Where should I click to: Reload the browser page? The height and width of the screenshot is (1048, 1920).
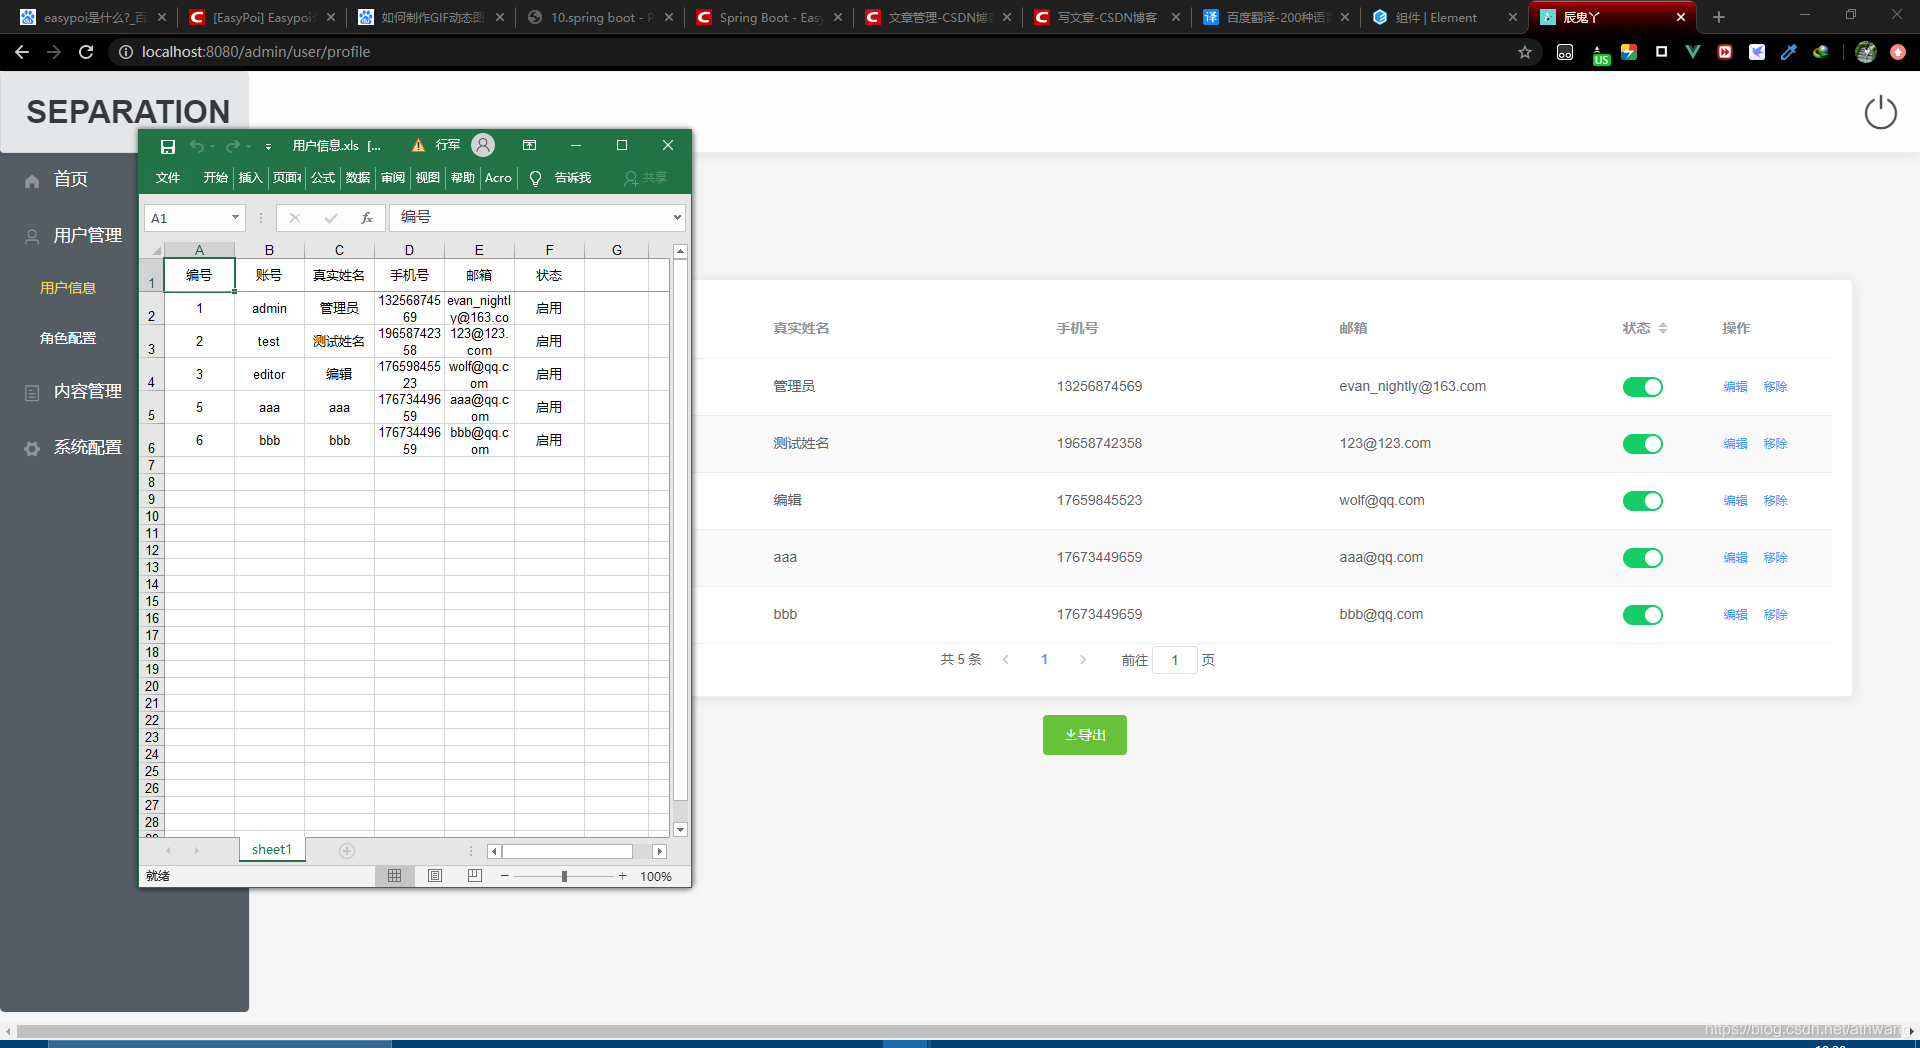click(86, 52)
